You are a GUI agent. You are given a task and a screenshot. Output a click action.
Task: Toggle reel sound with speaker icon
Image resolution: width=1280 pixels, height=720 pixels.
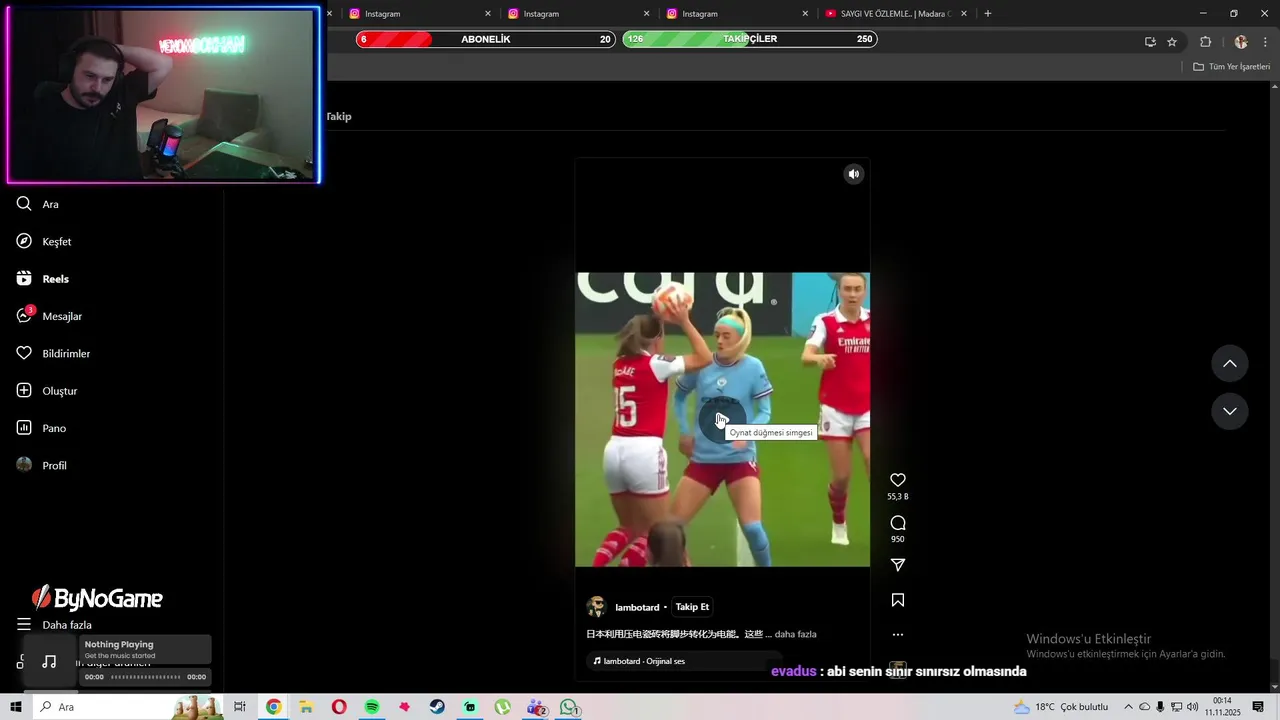coord(854,174)
